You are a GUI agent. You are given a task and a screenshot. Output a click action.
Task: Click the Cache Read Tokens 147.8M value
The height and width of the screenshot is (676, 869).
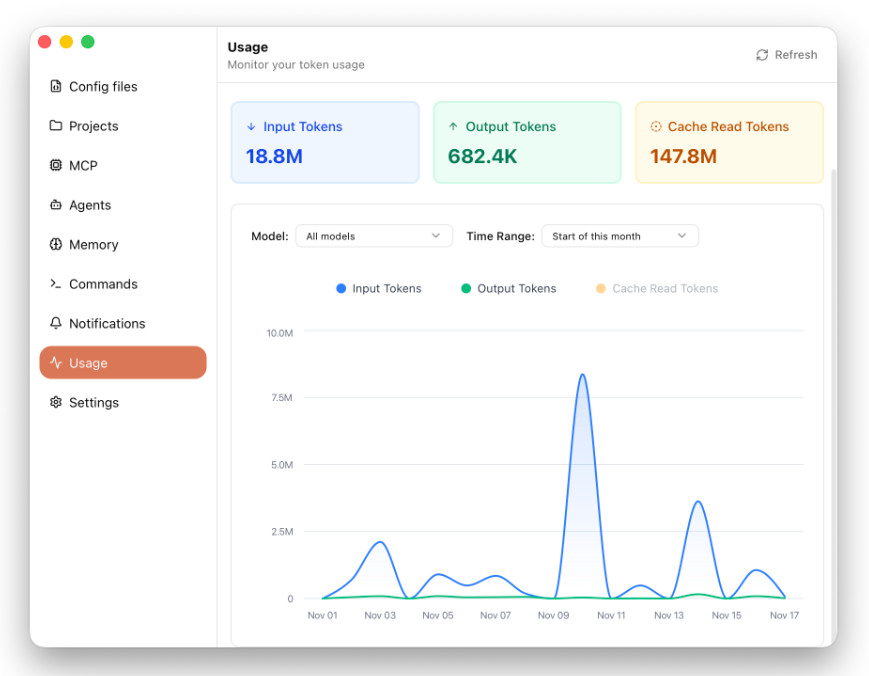point(683,156)
